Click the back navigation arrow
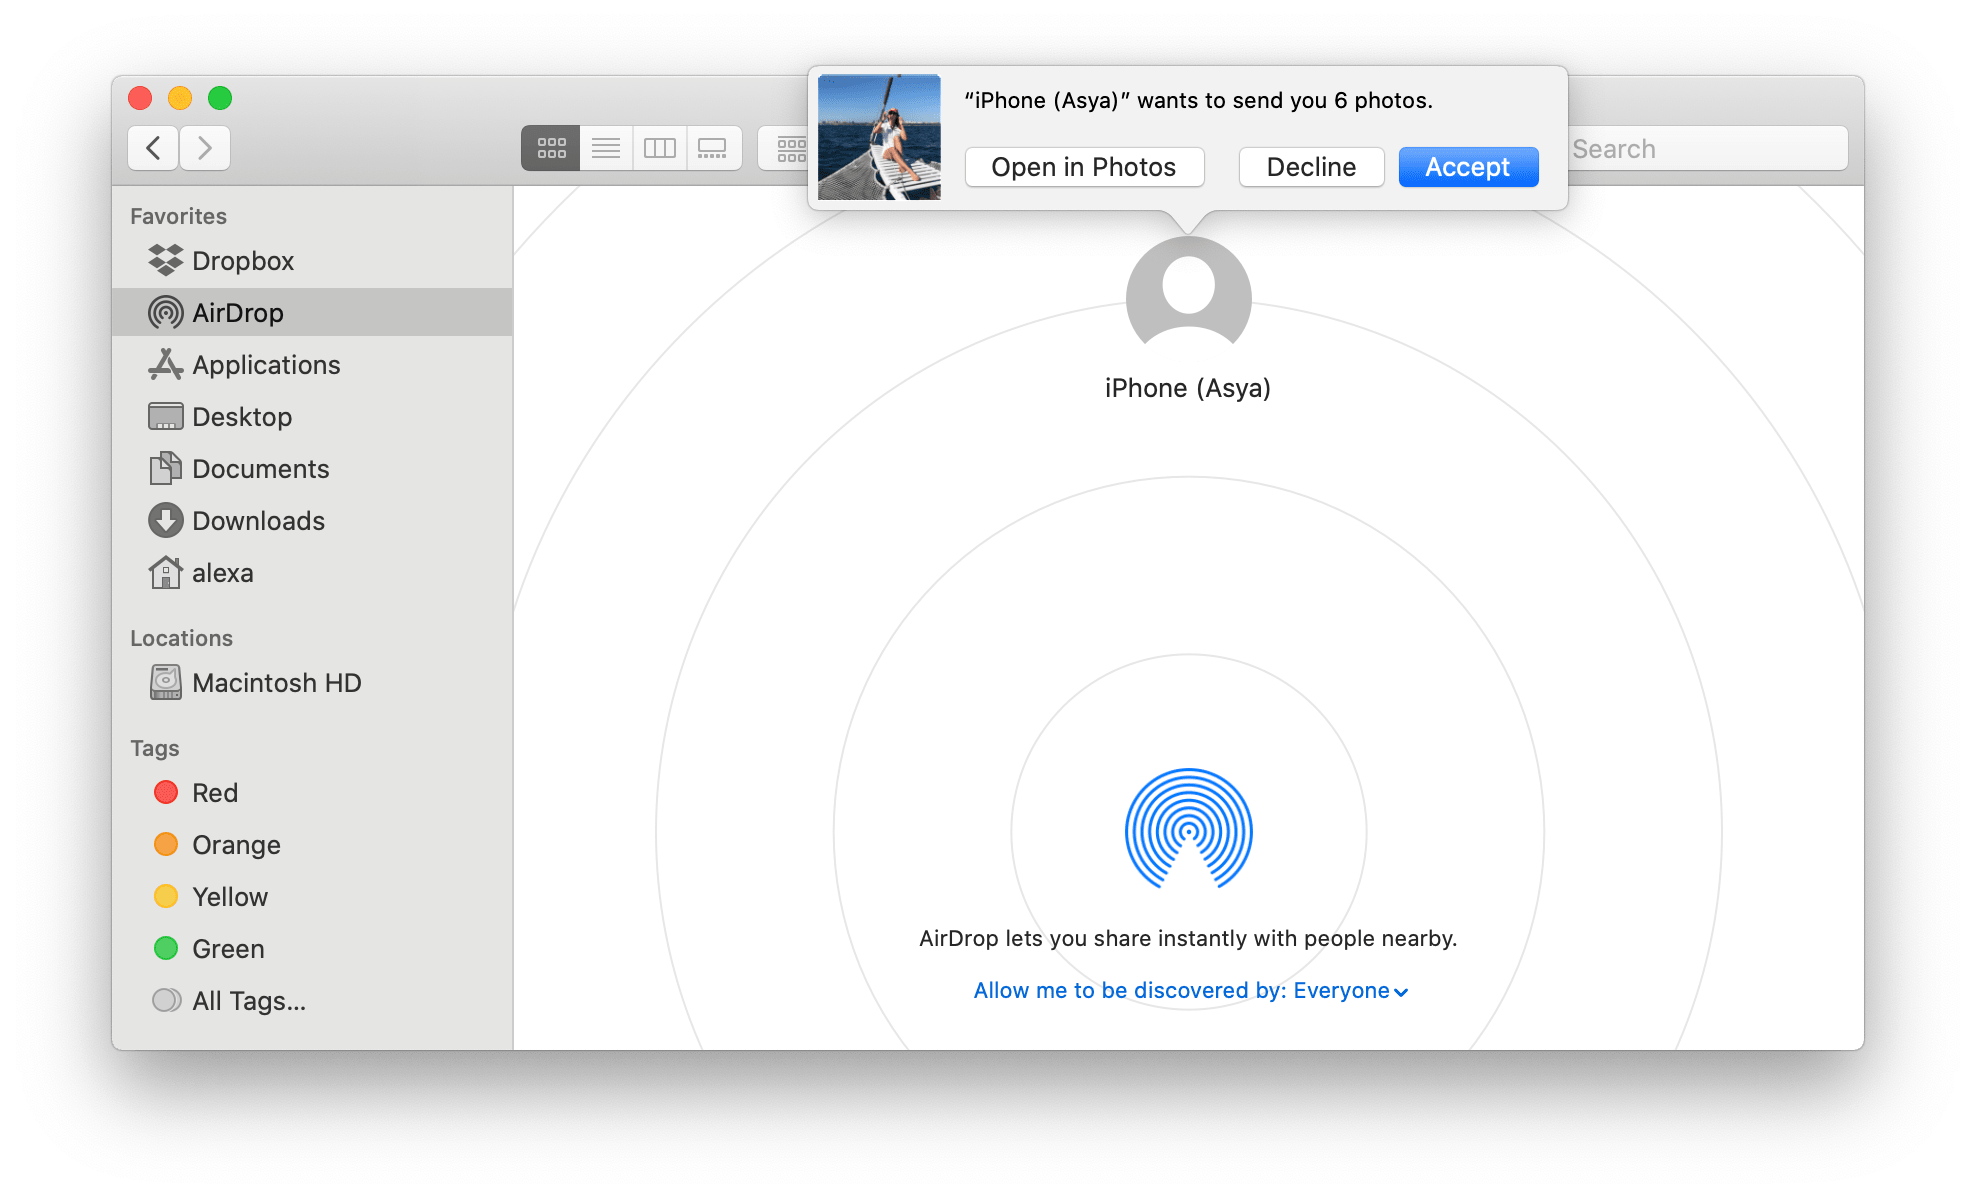The height and width of the screenshot is (1198, 1976). [154, 147]
